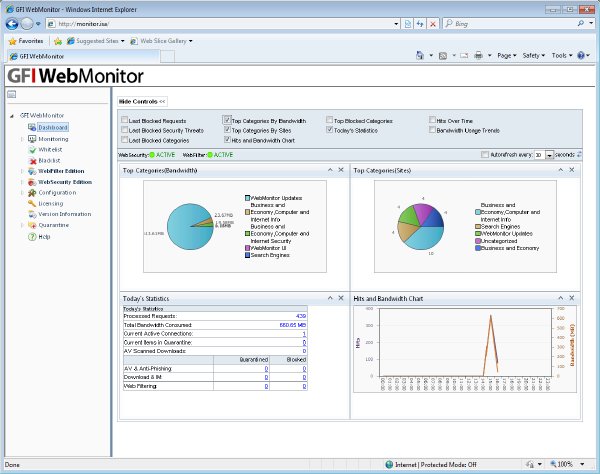600x474 pixels.
Task: Click the Bing search magnifier icon
Action: [580, 23]
